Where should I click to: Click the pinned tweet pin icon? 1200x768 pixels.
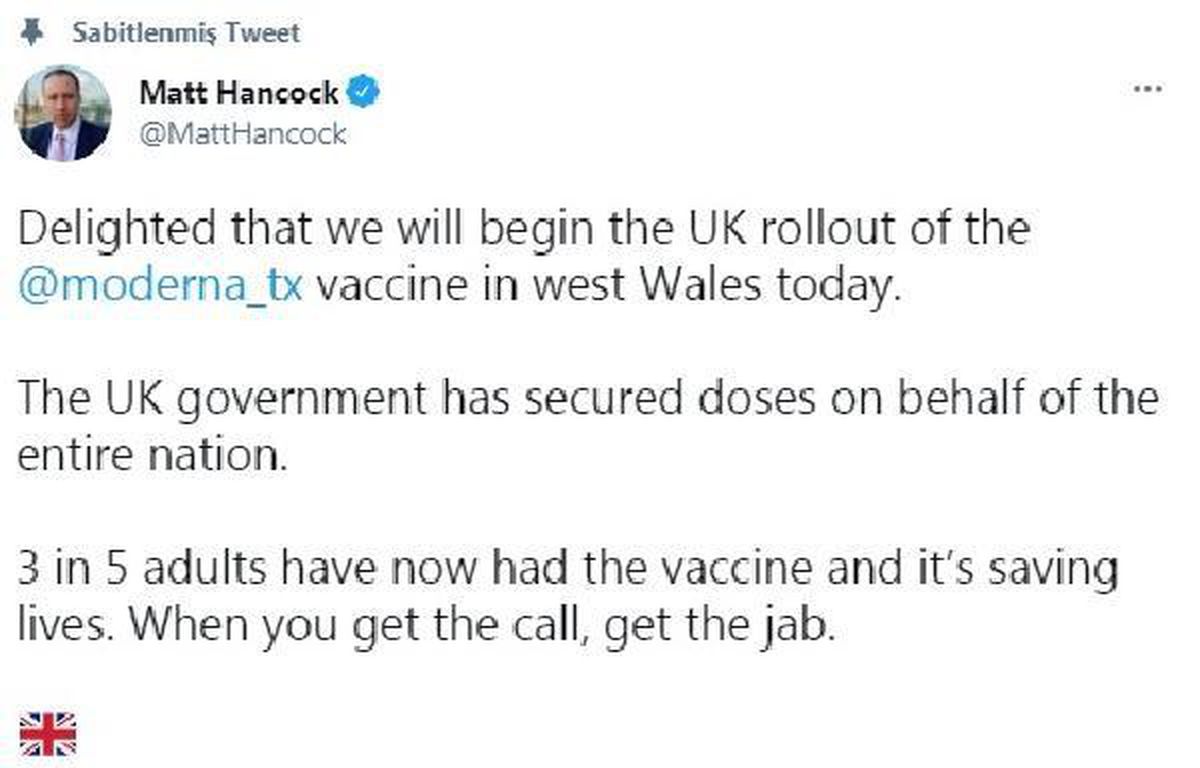pyautogui.click(x=32, y=32)
